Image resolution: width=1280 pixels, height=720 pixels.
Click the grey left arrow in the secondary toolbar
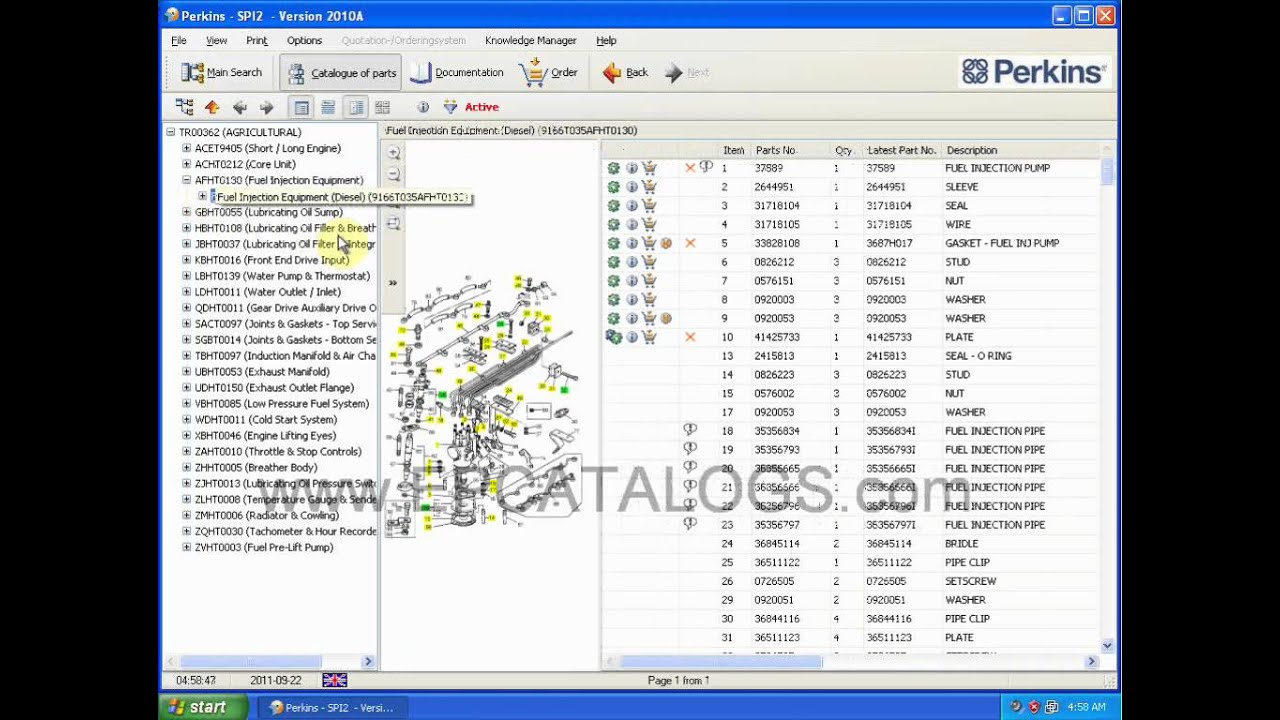(x=239, y=107)
